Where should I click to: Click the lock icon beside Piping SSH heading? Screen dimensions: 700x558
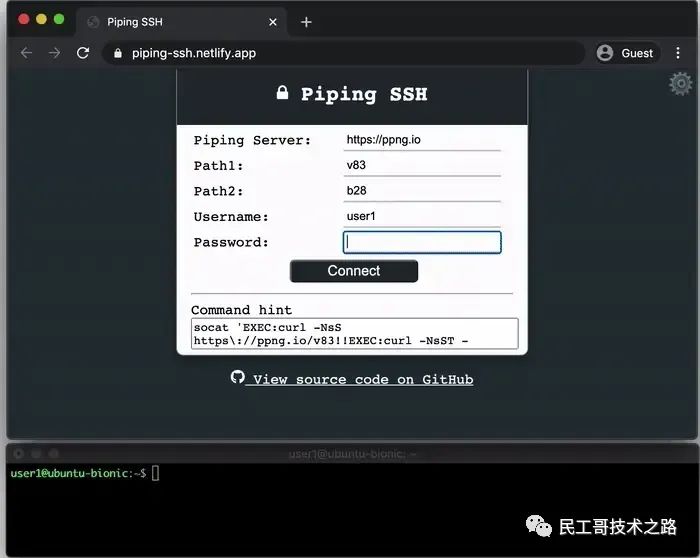coord(282,93)
